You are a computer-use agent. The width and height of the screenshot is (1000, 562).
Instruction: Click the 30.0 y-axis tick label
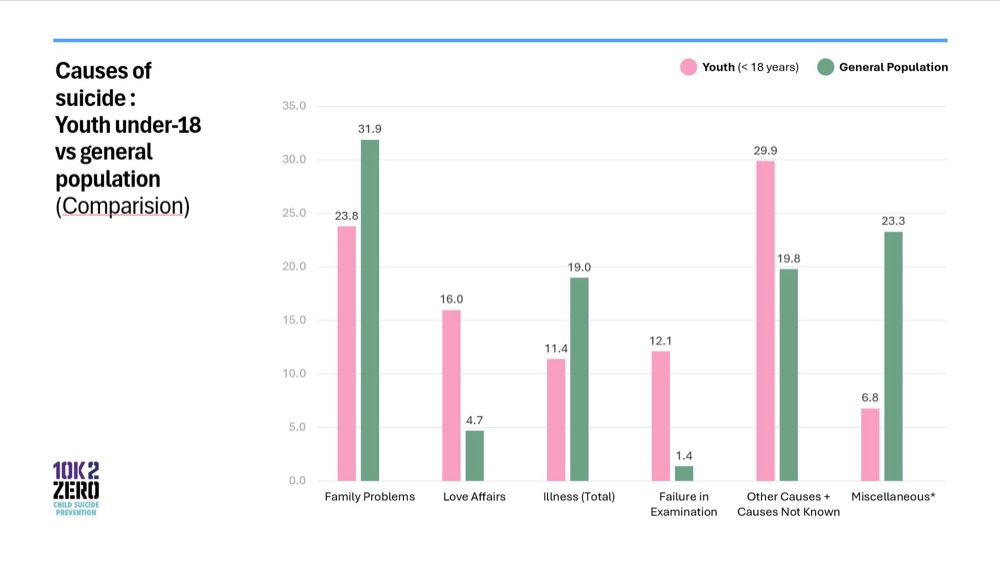pos(294,159)
